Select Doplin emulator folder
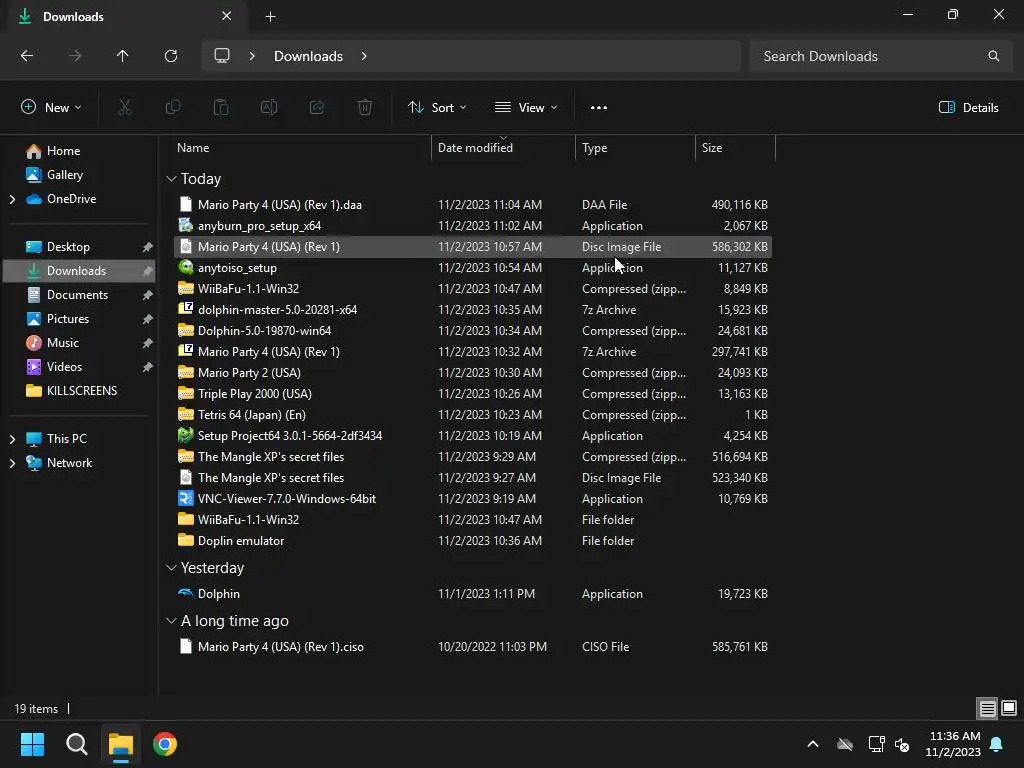Viewport: 1024px width, 768px height. tap(473, 541)
